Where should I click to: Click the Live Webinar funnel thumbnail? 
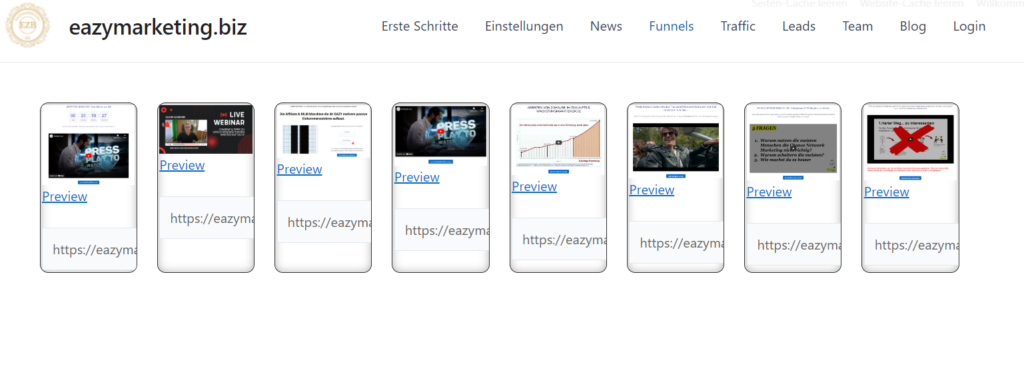(206, 129)
